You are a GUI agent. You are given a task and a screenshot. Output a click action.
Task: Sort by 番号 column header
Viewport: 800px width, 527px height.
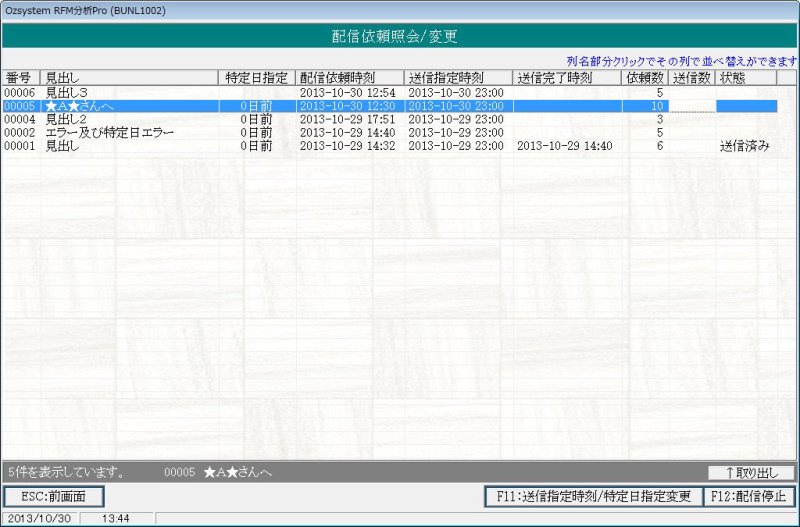[x=21, y=78]
